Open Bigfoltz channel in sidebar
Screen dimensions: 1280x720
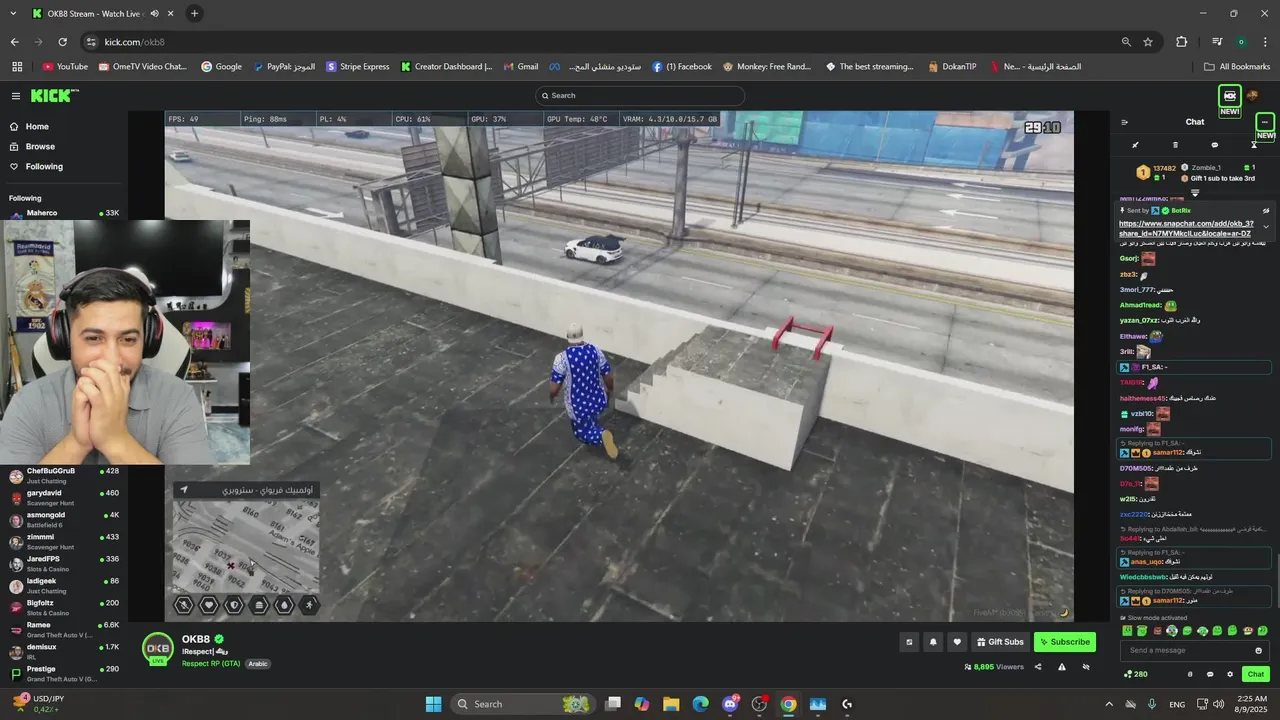64,607
